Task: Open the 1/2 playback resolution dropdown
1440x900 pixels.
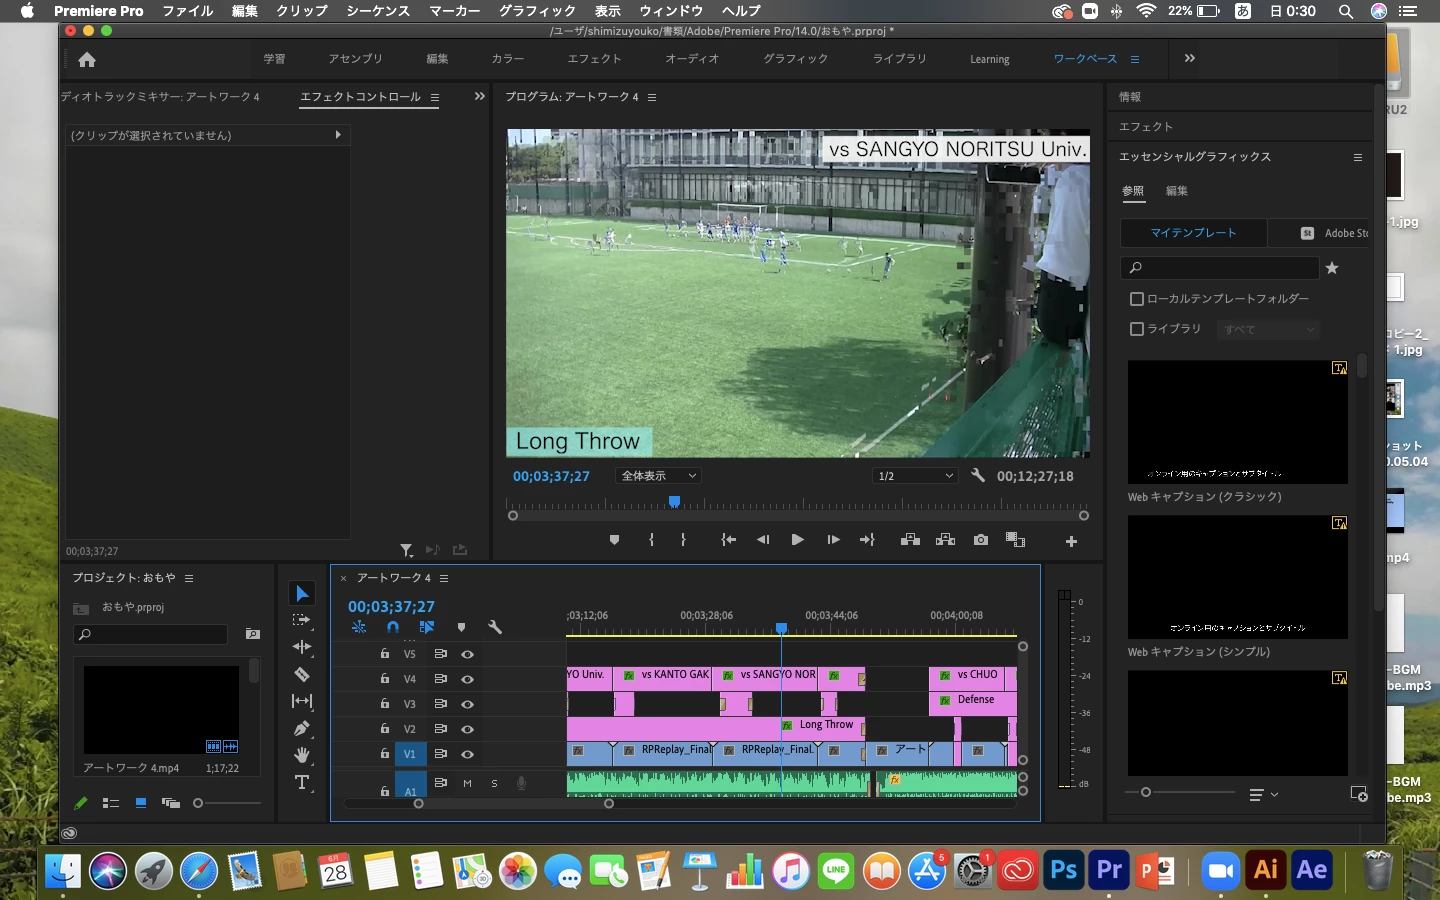Action: click(916, 476)
